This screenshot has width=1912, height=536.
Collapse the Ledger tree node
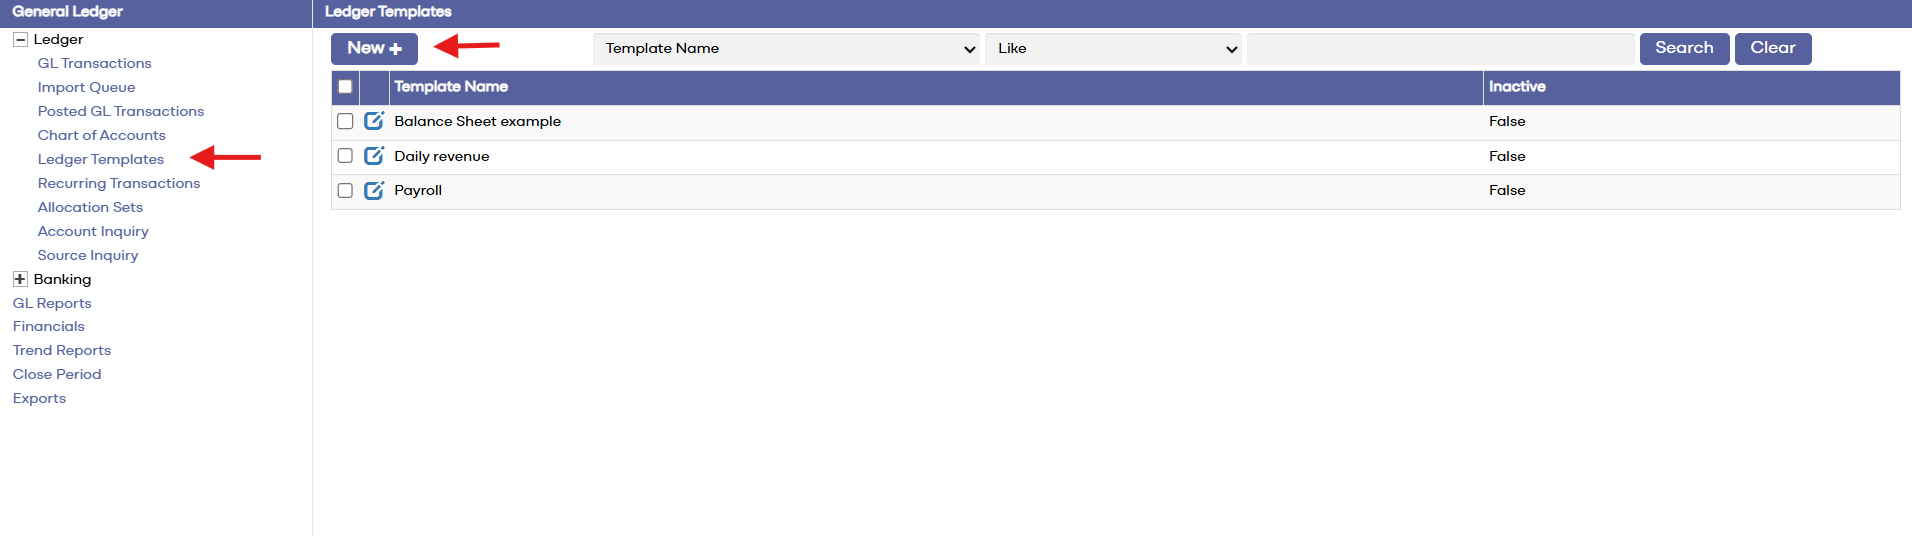[x=20, y=40]
